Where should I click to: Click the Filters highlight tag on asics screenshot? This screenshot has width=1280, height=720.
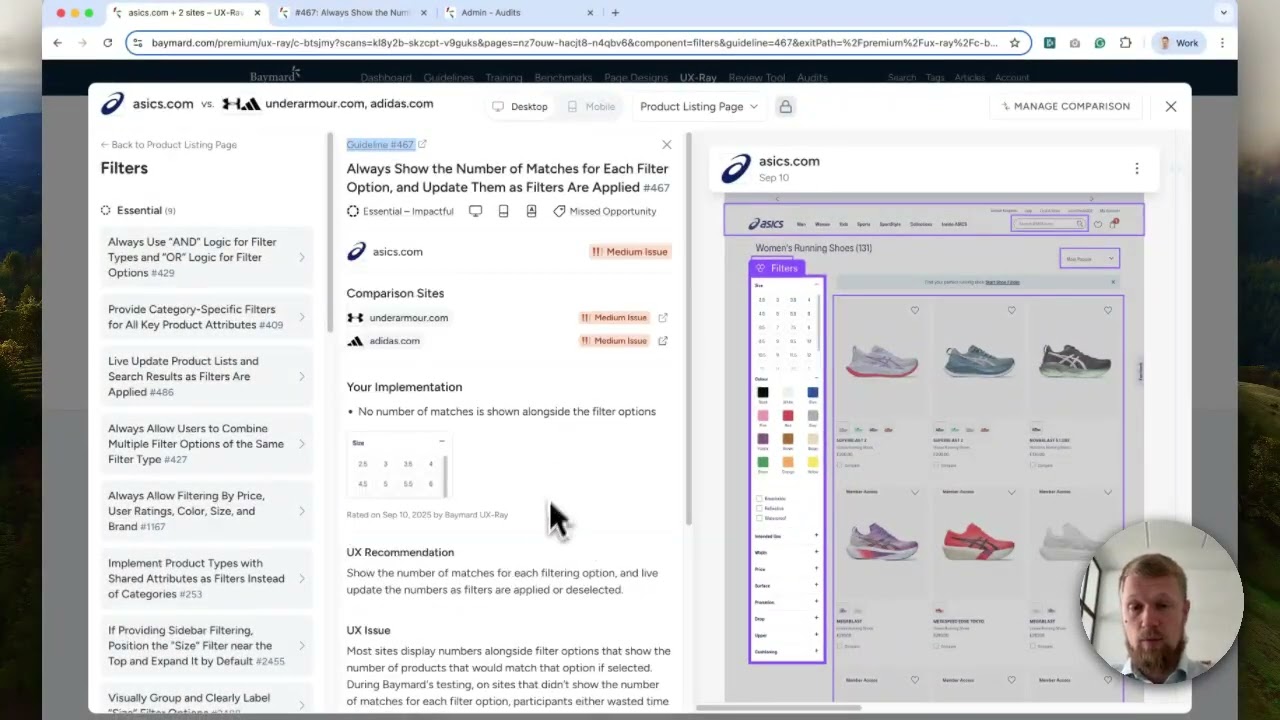[x=777, y=268]
